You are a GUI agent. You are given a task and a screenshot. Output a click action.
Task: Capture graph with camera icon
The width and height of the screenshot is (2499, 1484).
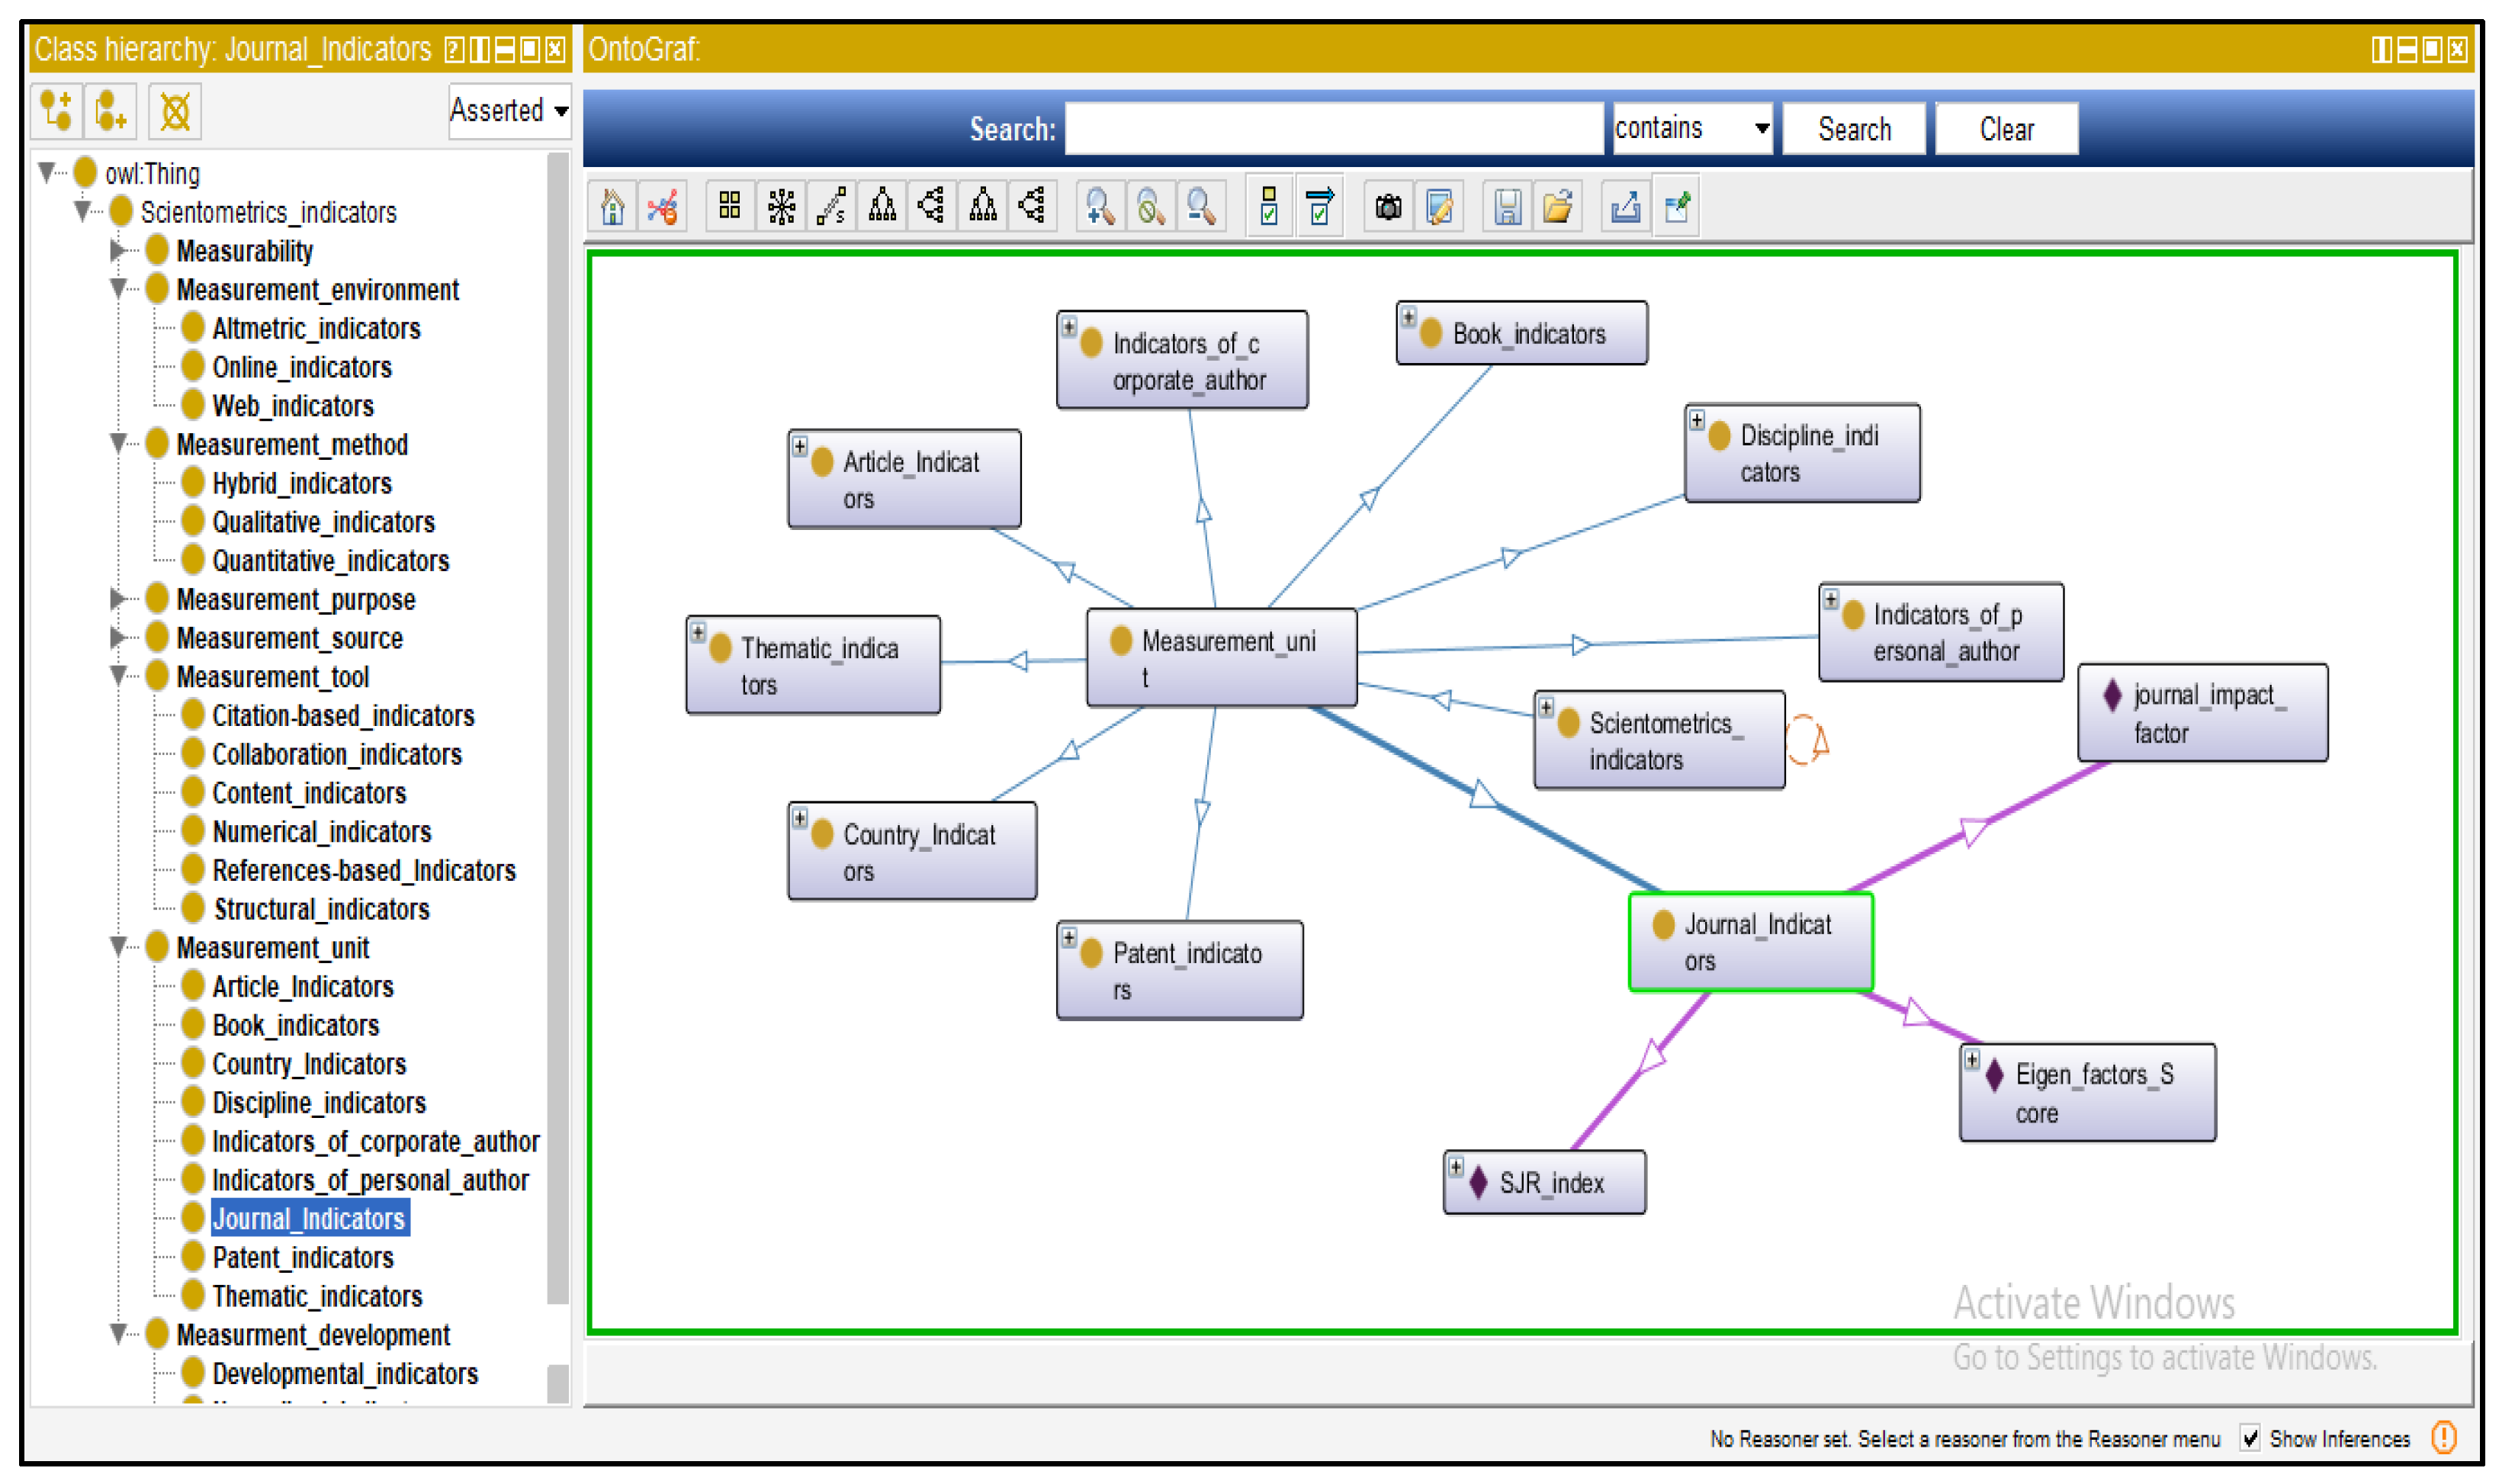(x=1388, y=207)
